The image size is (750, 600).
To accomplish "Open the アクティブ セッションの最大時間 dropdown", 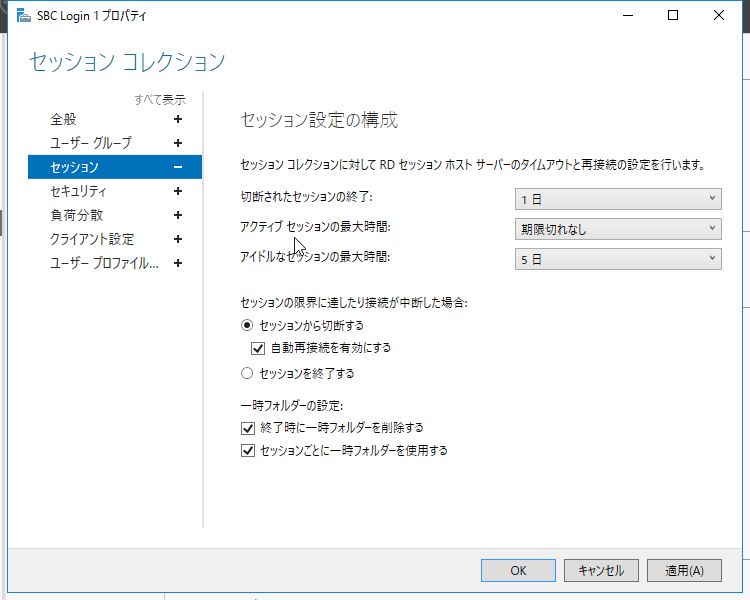I will tap(618, 229).
